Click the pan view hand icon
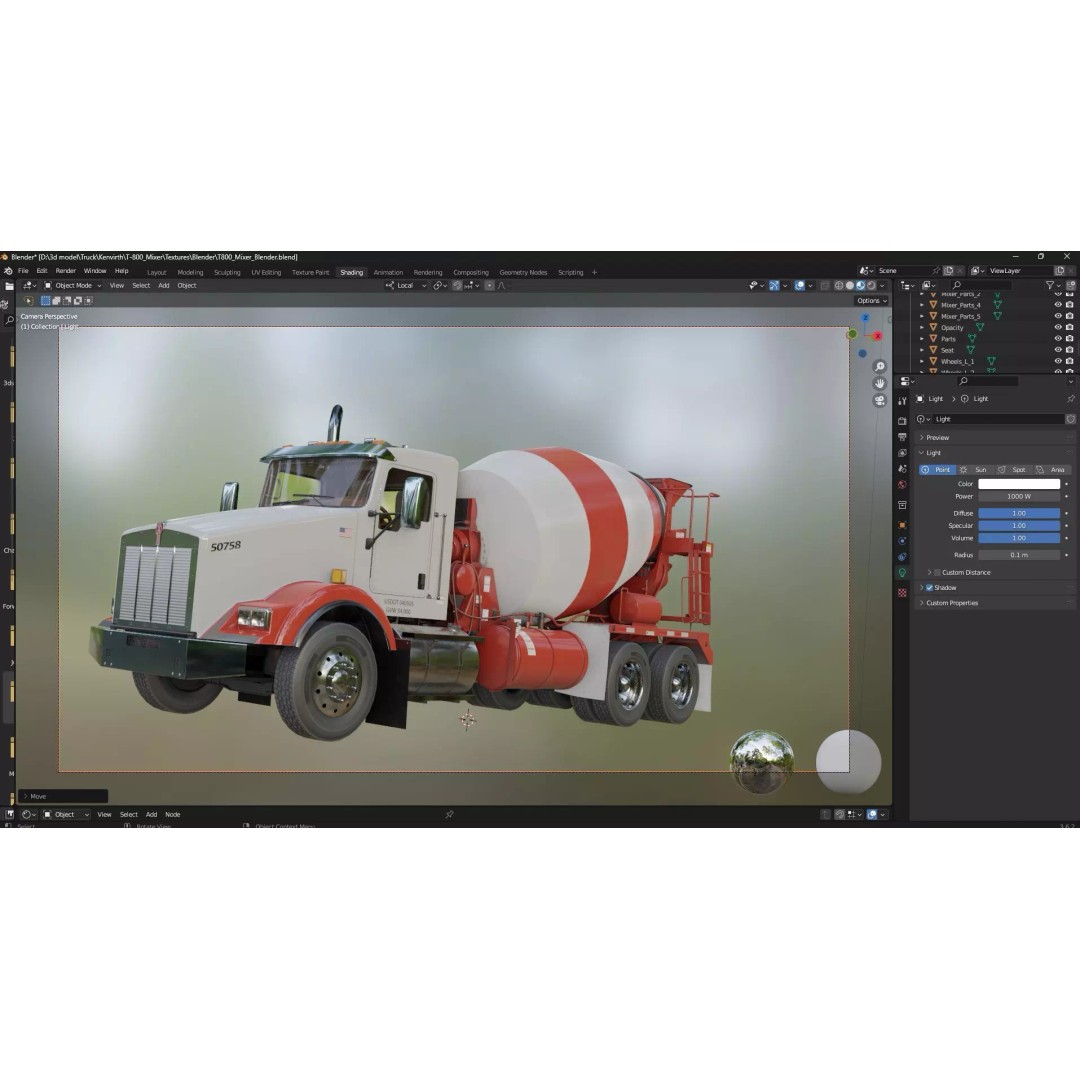 (x=880, y=383)
